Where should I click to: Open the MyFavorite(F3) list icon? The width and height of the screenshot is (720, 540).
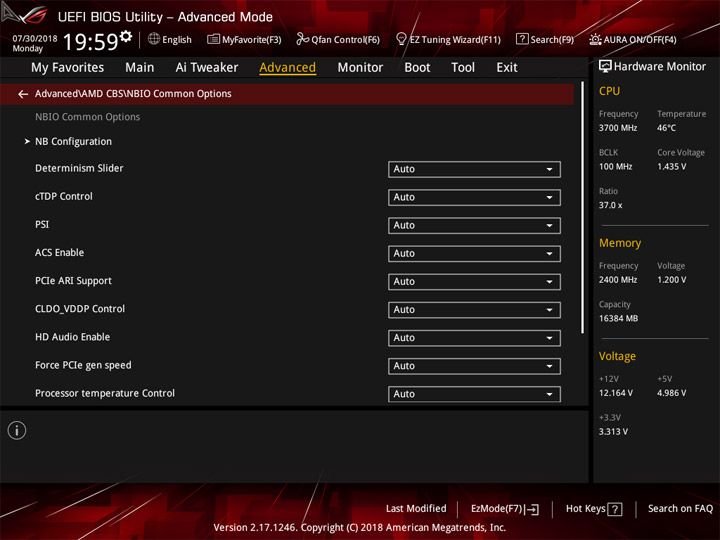[x=213, y=39]
